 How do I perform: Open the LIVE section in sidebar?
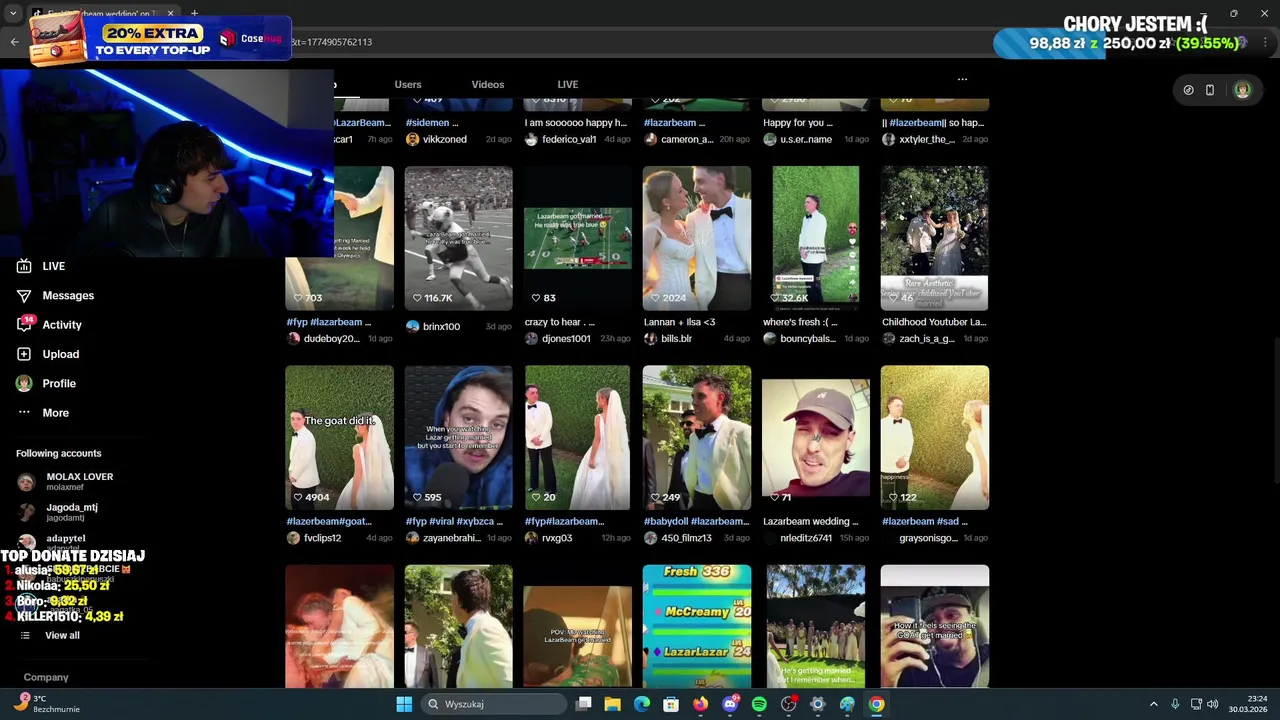coord(41,266)
